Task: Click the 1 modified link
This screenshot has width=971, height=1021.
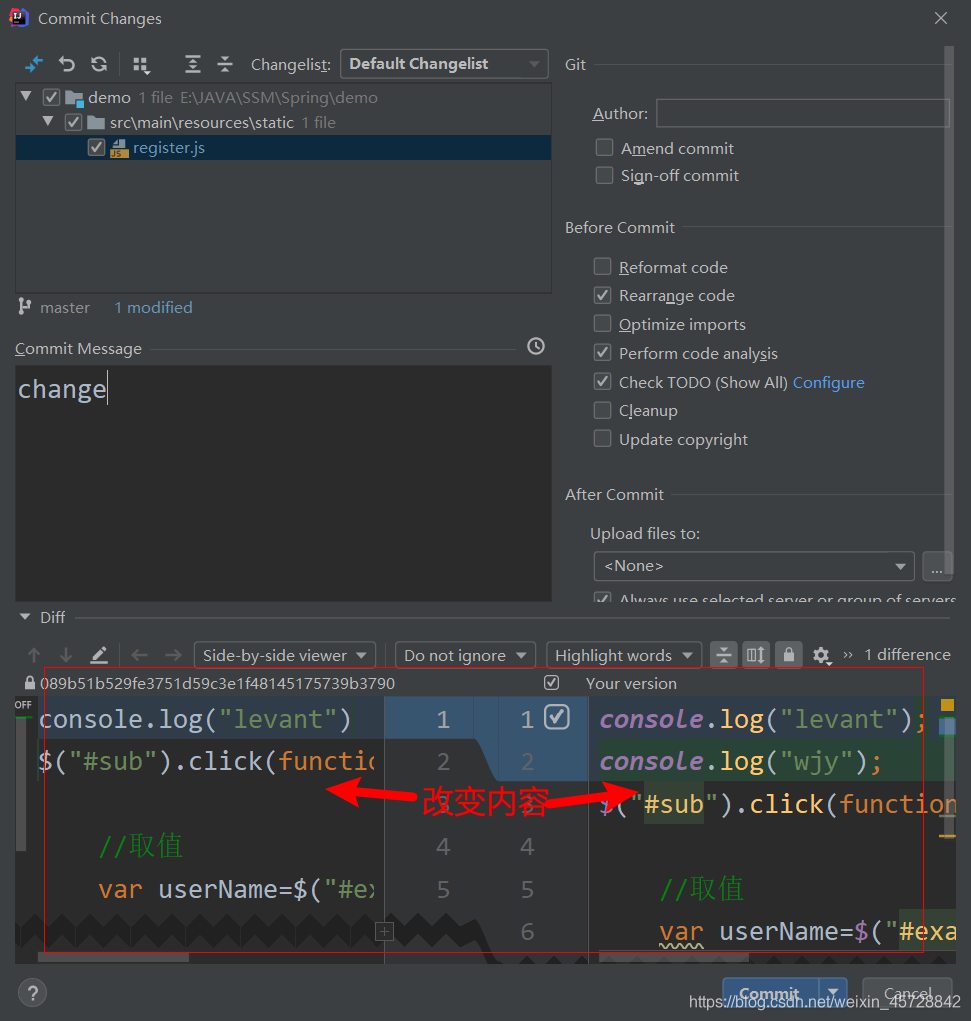Action: click(x=153, y=307)
